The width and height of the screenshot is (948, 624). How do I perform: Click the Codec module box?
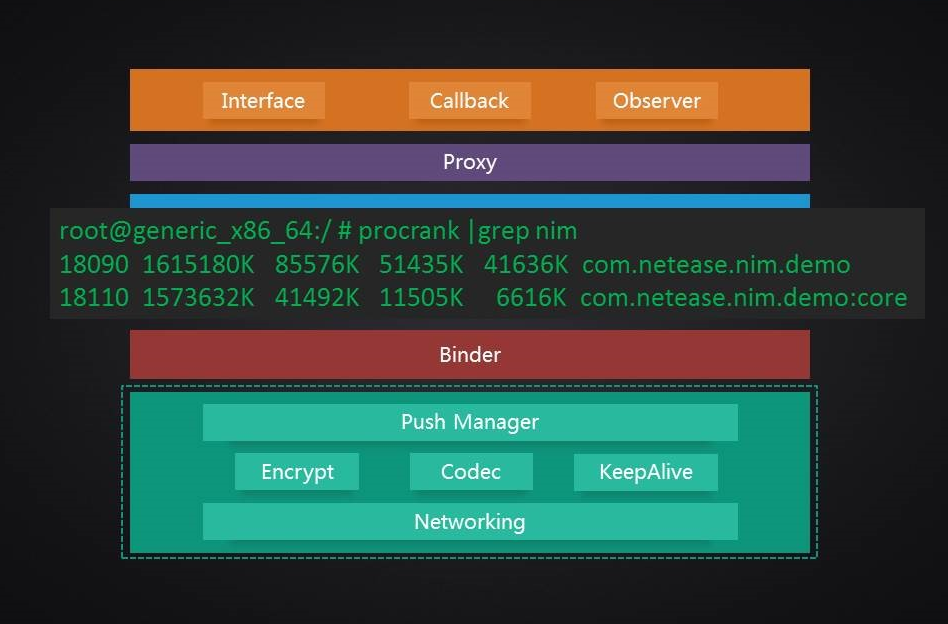pyautogui.click(x=471, y=472)
